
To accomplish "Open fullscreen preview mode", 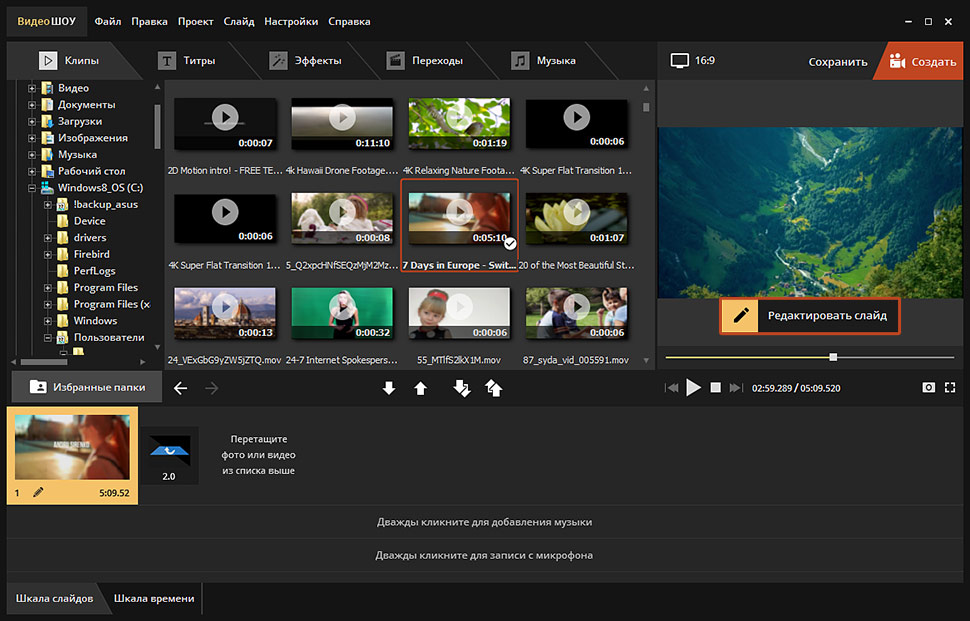I will click(x=950, y=388).
